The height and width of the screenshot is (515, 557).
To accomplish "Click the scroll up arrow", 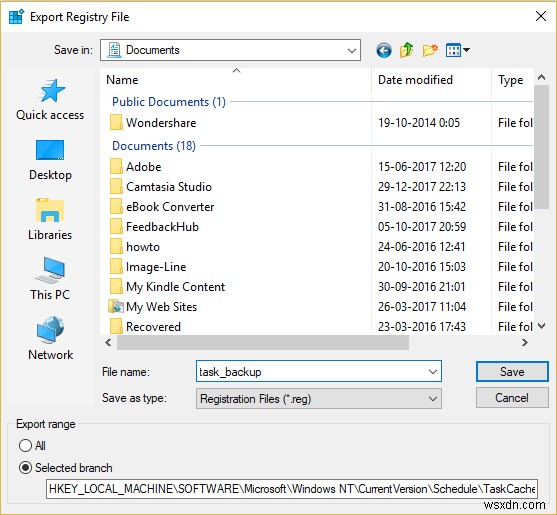I will (541, 77).
